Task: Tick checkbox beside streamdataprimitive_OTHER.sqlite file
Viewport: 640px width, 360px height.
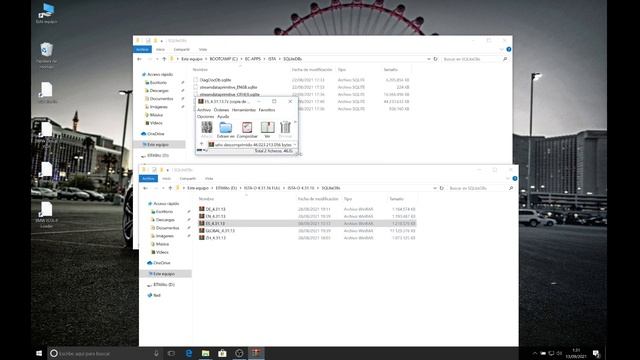Action: (x=196, y=94)
